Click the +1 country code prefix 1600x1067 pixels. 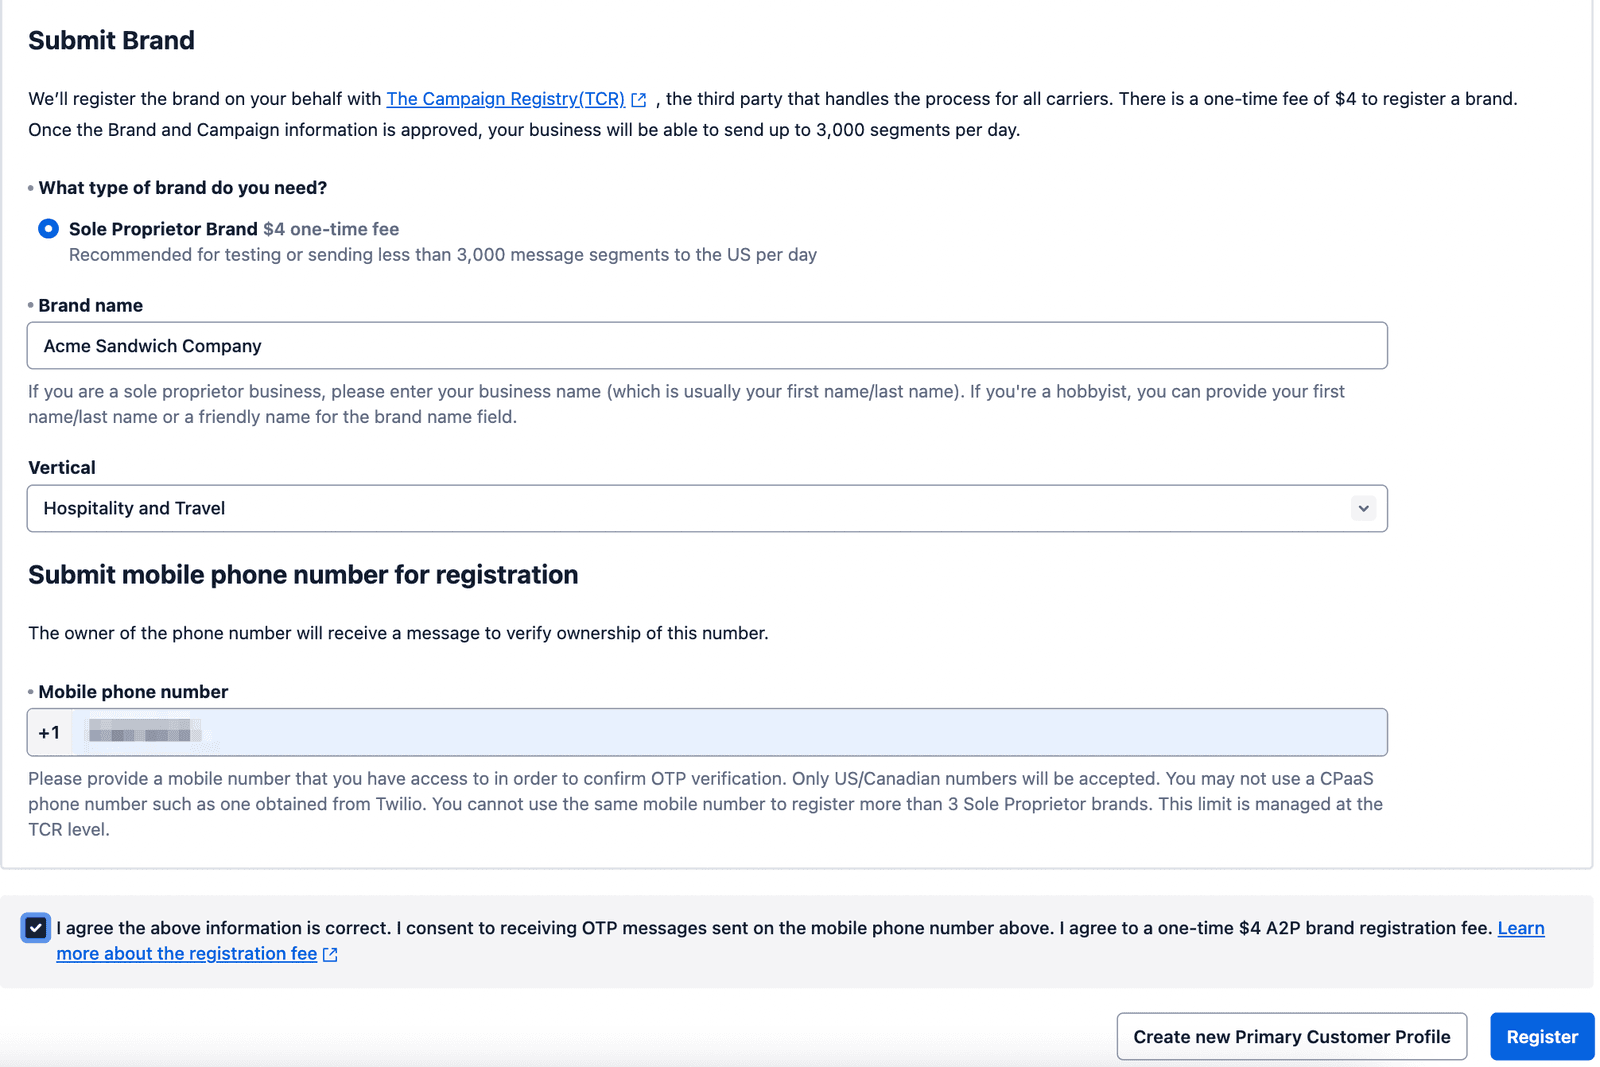point(49,732)
